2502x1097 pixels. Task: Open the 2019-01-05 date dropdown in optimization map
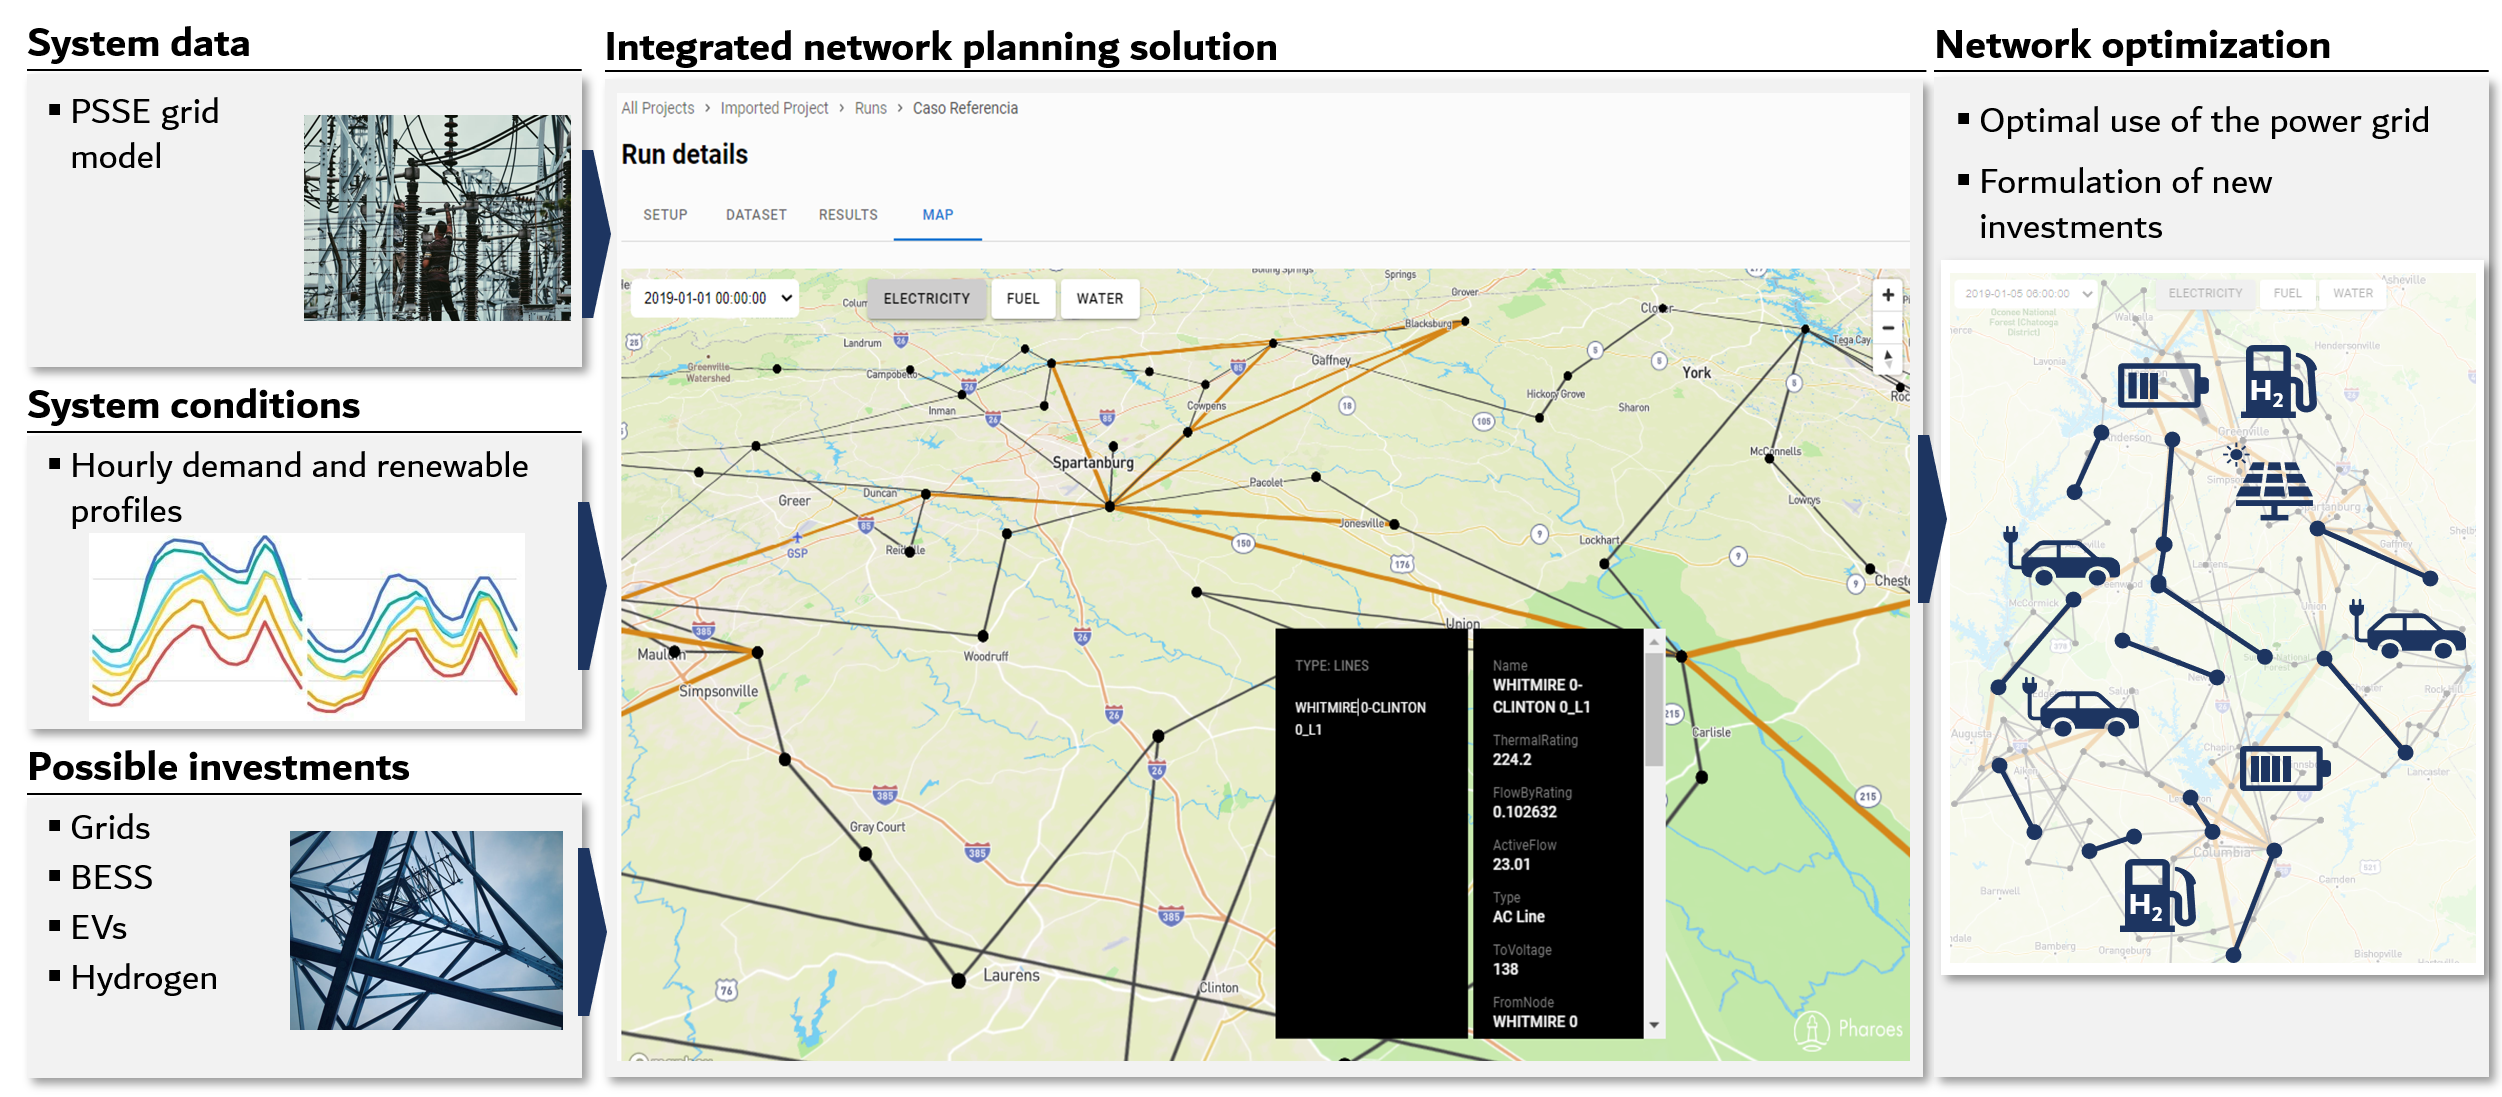pos(2027,294)
